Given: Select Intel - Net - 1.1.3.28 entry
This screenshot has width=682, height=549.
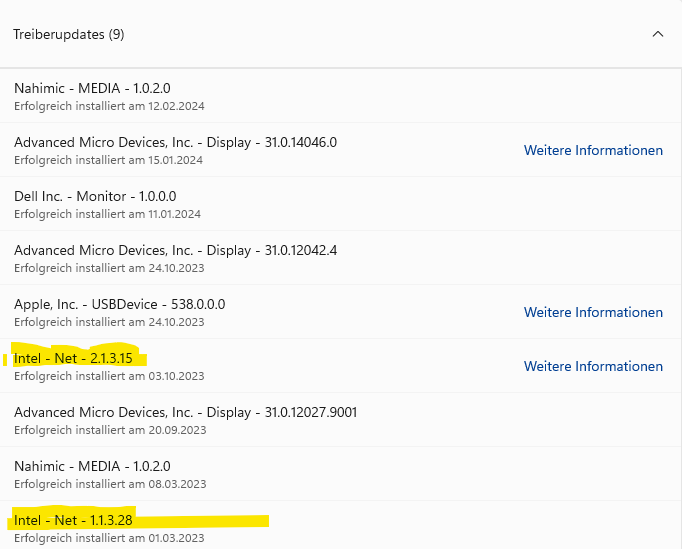Looking at the screenshot, I should (x=341, y=525).
